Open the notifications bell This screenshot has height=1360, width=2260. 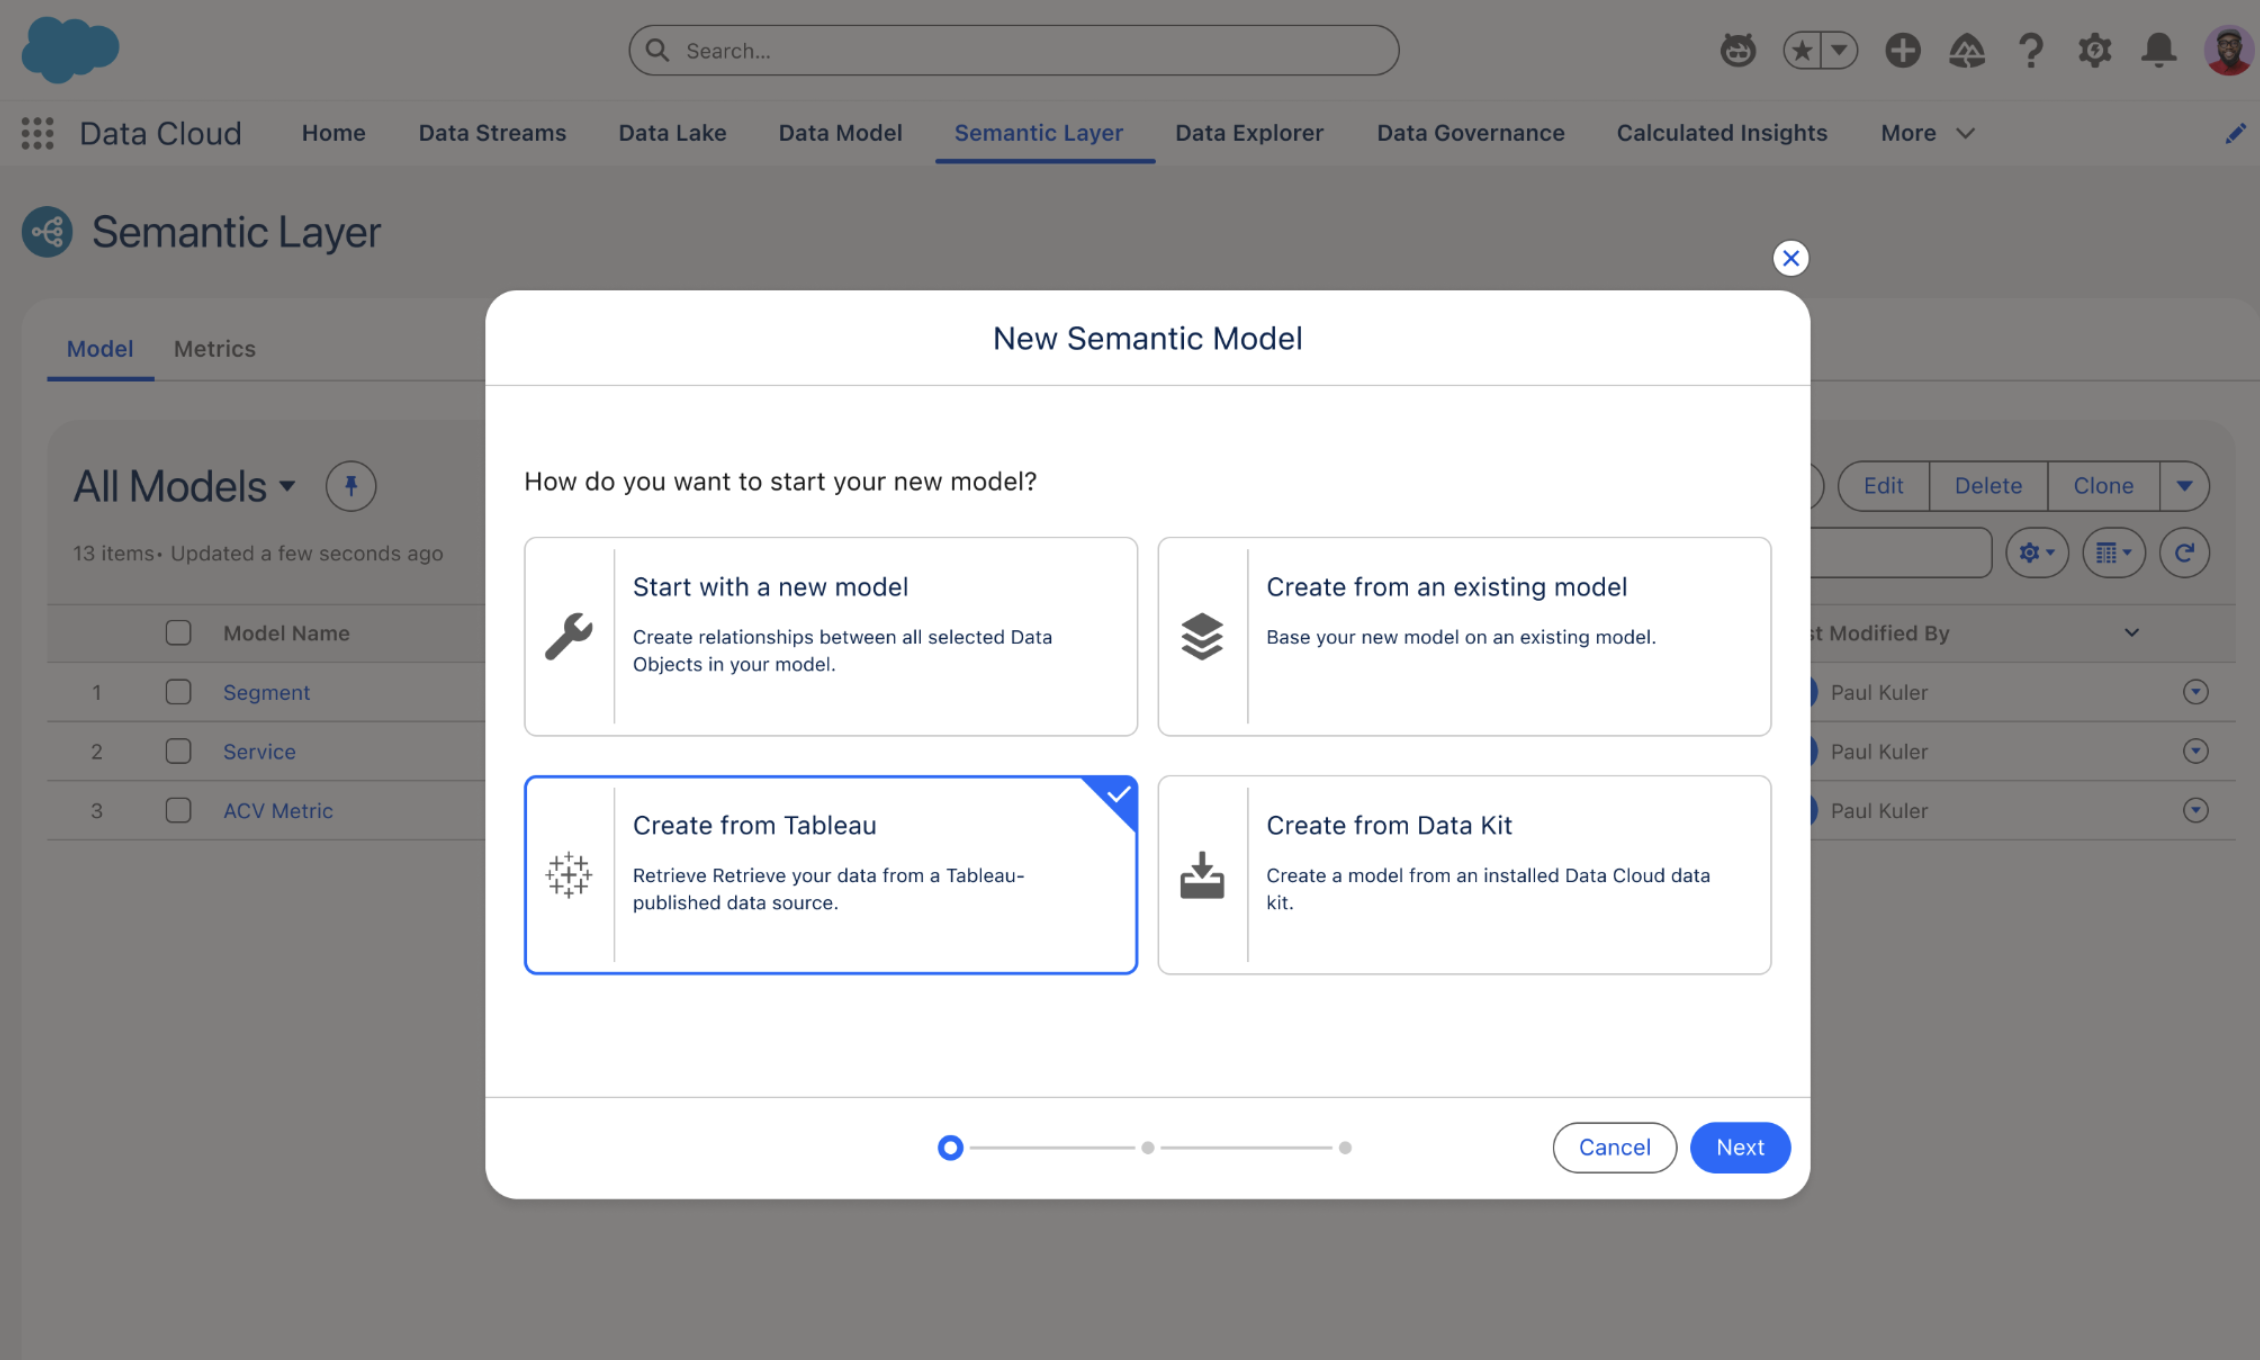2159,50
